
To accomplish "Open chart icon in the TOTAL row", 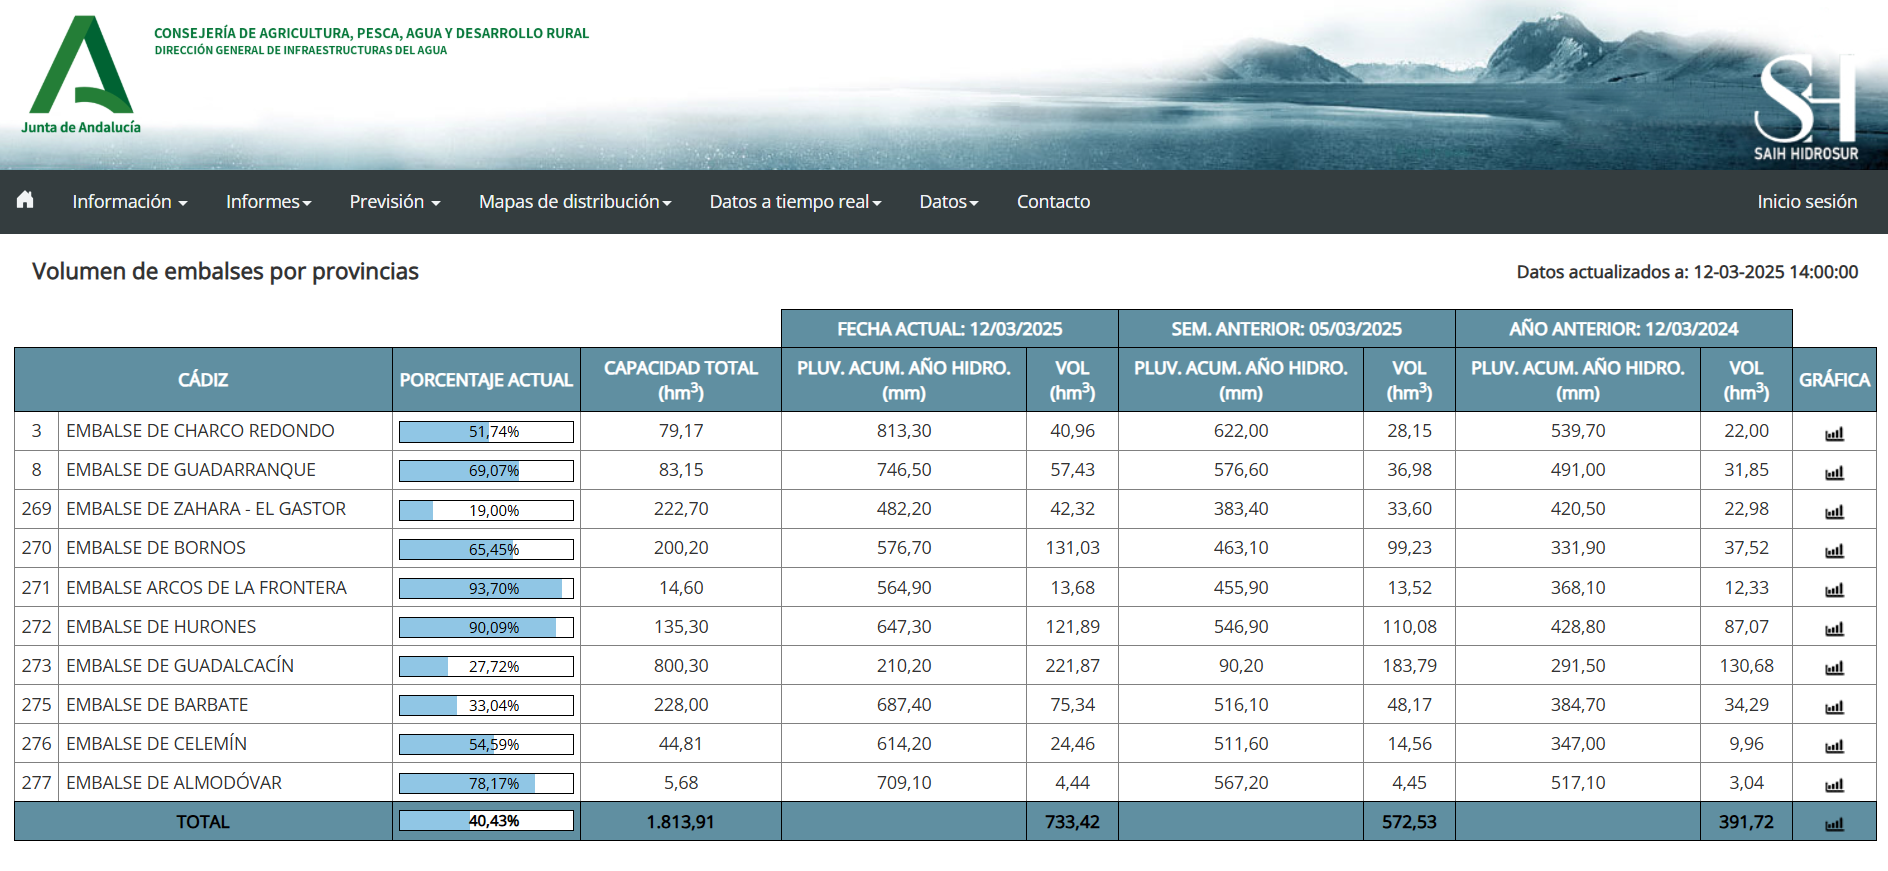I will [1834, 823].
